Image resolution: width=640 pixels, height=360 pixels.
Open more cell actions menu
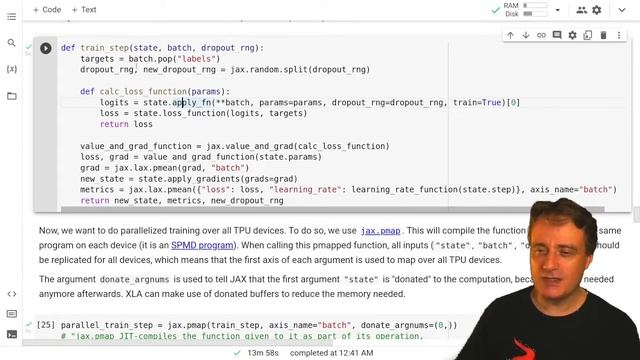pyautogui.click(x=619, y=36)
